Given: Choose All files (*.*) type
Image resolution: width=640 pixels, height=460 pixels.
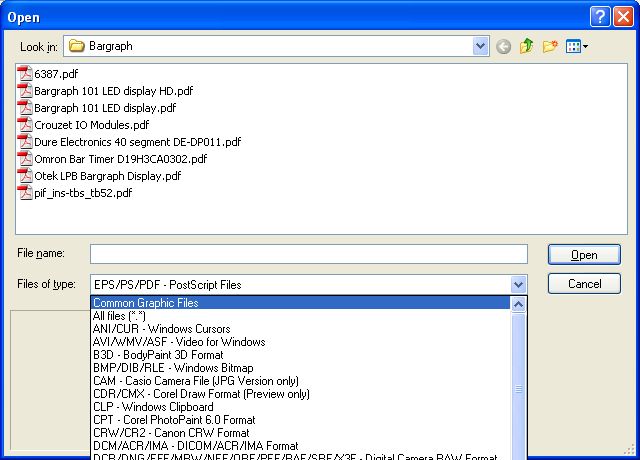Looking at the screenshot, I should point(301,316).
